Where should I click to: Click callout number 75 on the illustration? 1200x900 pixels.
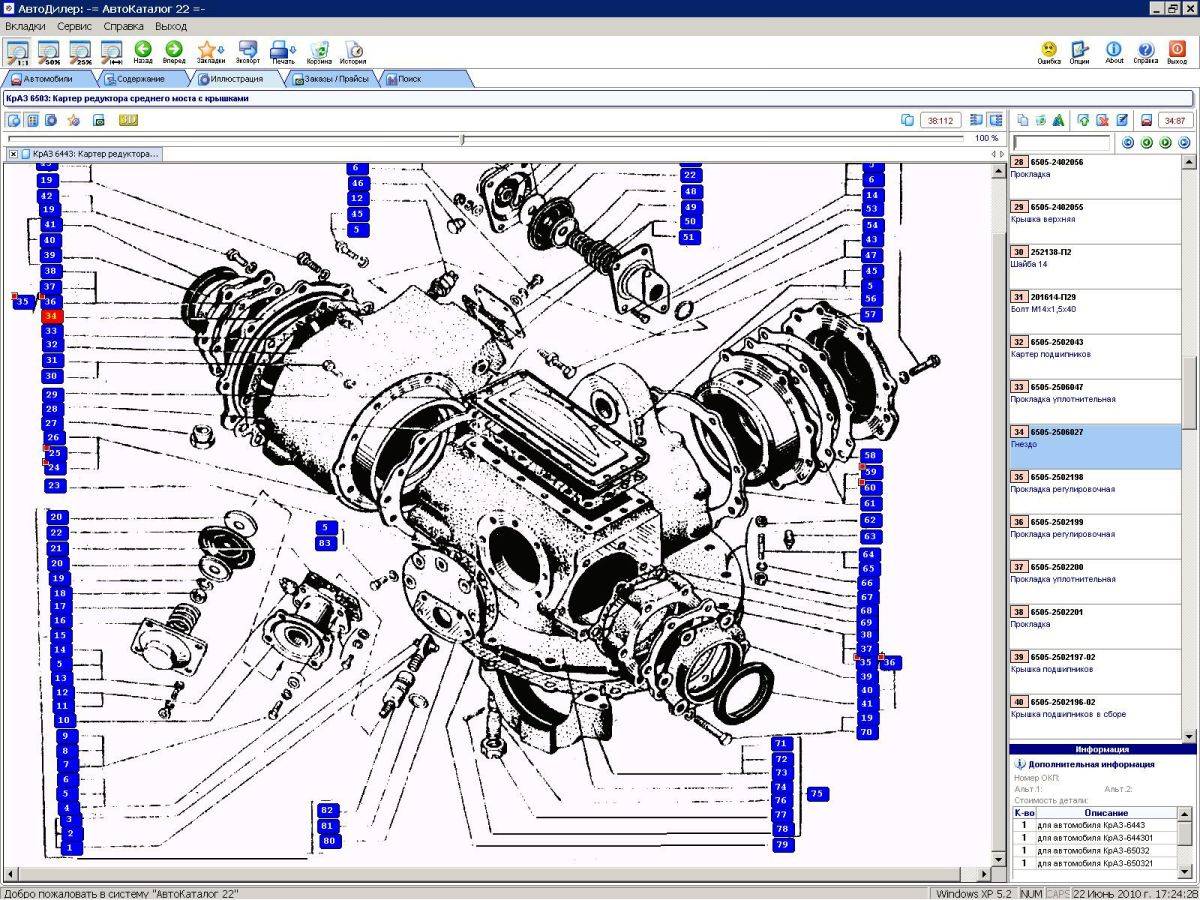tap(817, 794)
